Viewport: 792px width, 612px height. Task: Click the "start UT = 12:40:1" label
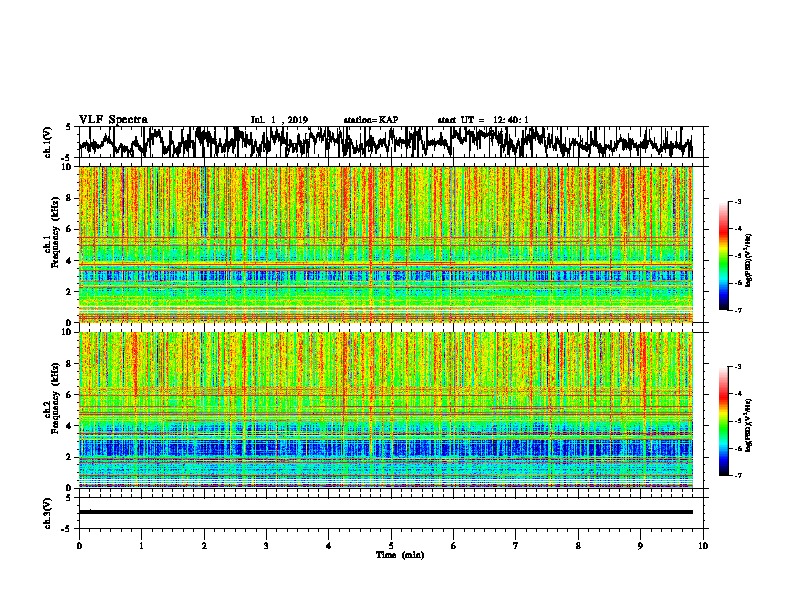coord(483,120)
